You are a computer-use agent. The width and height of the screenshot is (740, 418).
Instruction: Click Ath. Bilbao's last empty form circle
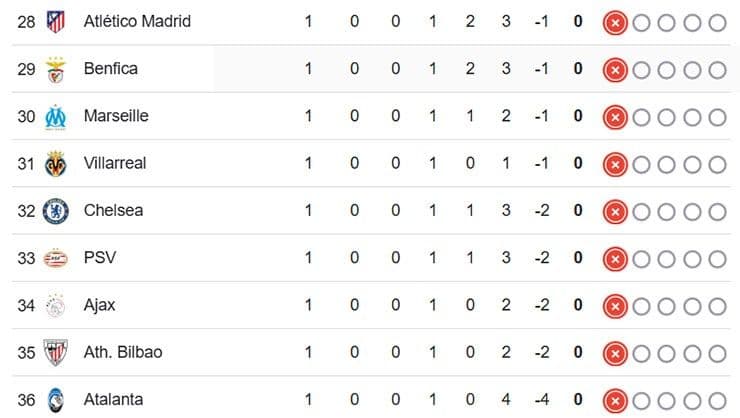pos(717,353)
